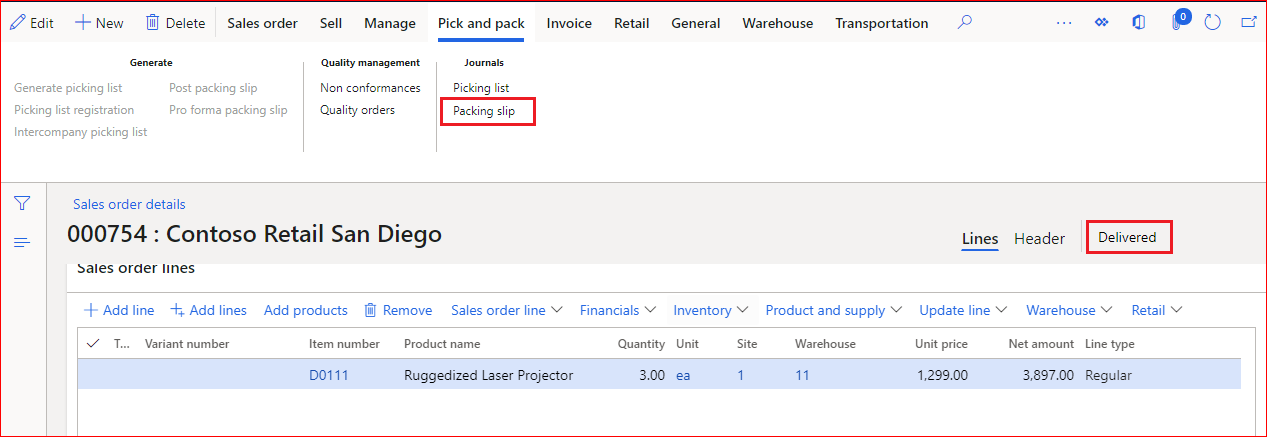Expand Product and supply dropdown
This screenshot has width=1267, height=437.
pyautogui.click(x=833, y=310)
